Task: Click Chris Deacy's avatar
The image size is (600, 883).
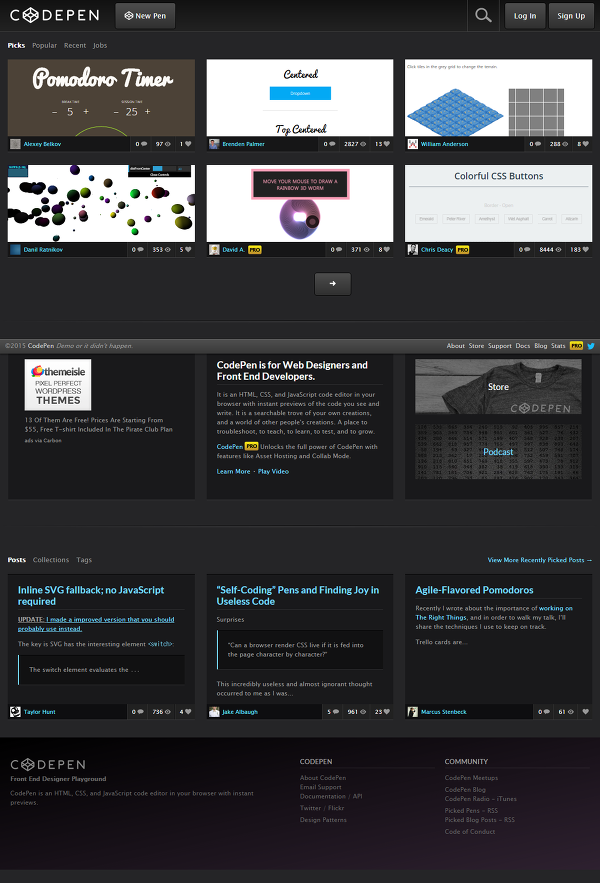Action: point(412,249)
